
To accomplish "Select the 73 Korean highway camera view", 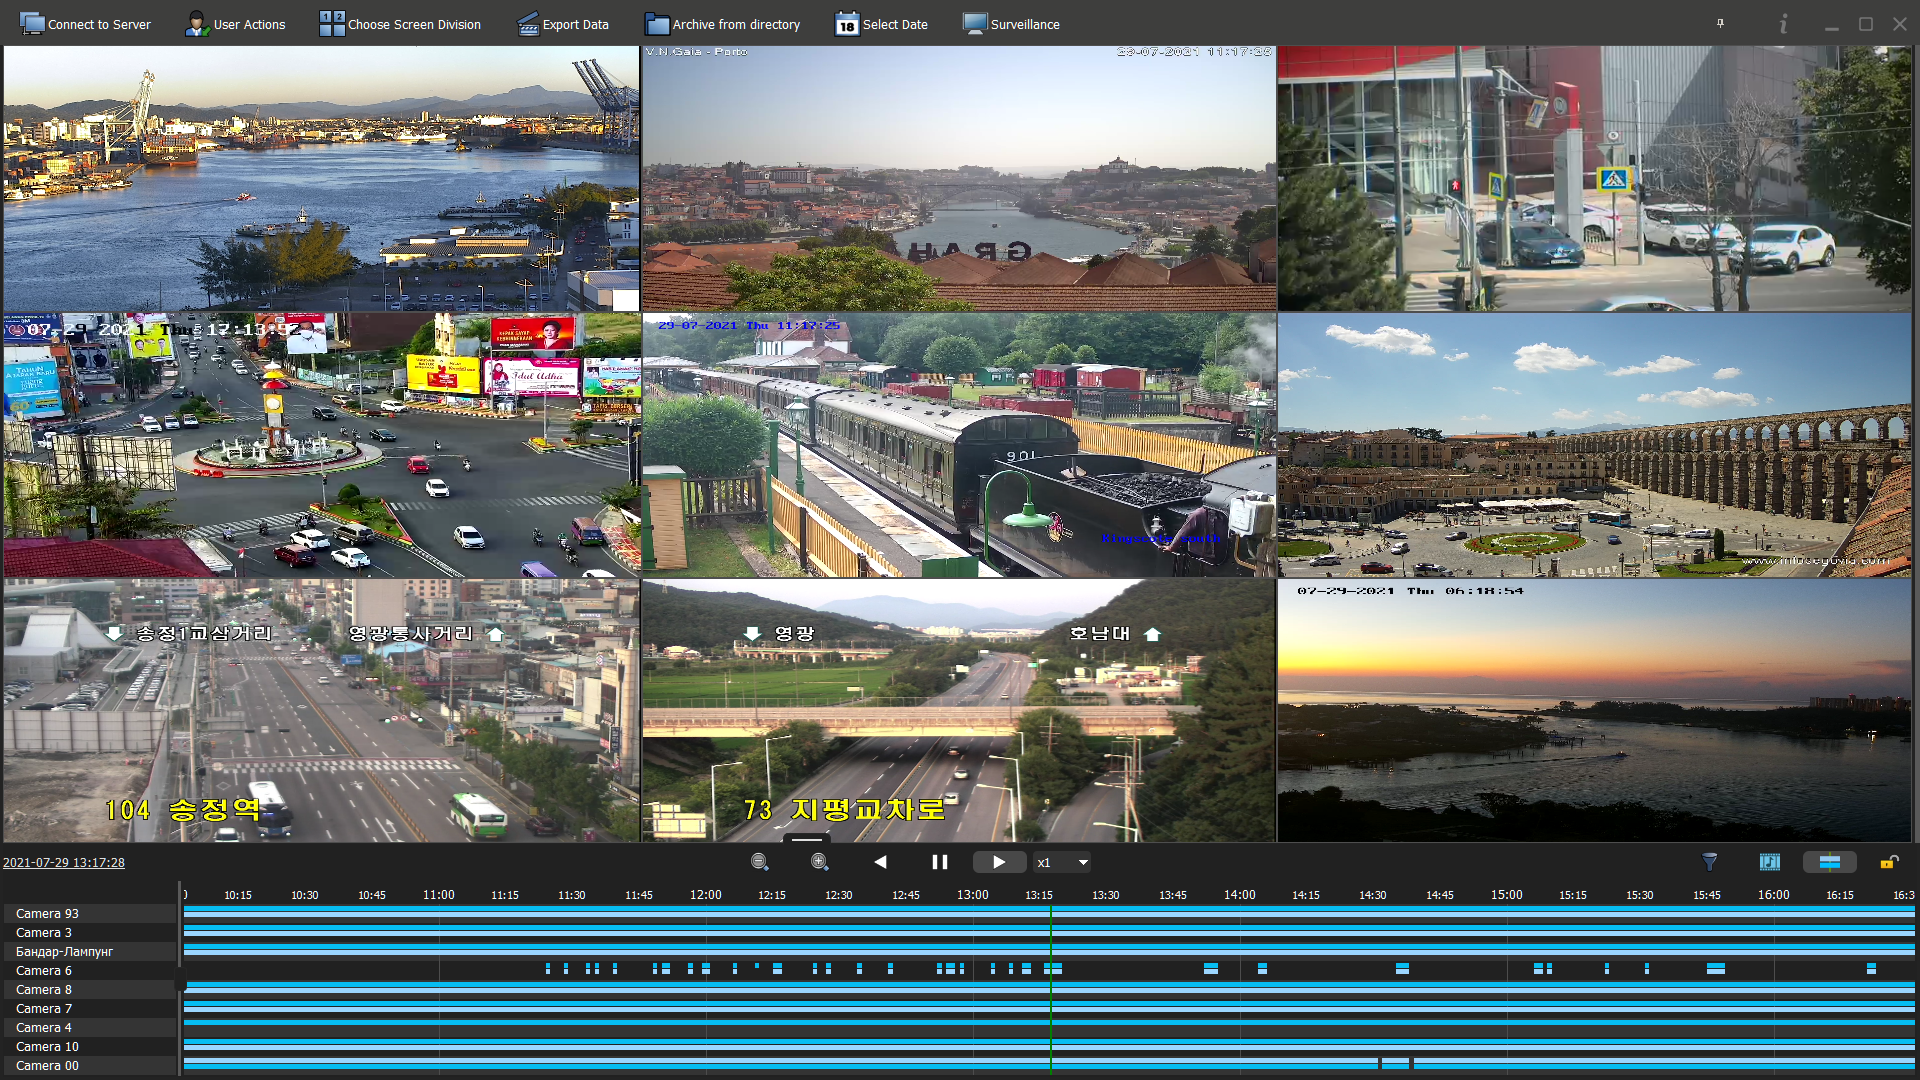I will pyautogui.click(x=959, y=711).
